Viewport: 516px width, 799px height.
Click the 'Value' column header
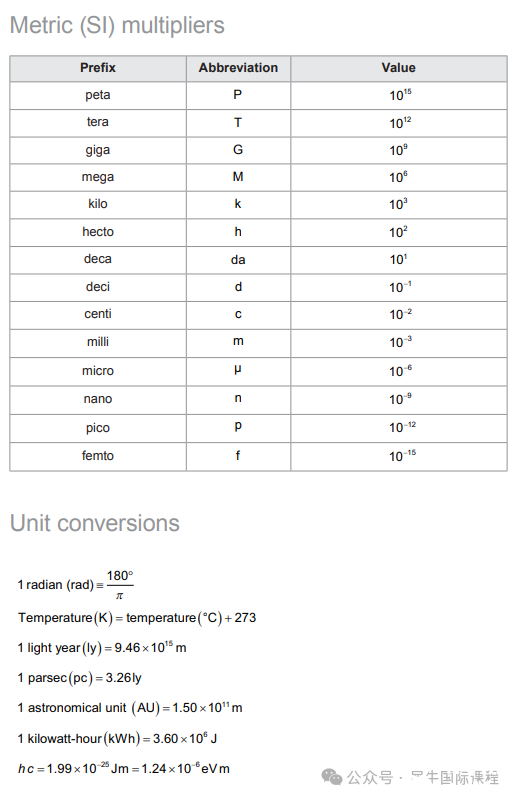pos(399,68)
